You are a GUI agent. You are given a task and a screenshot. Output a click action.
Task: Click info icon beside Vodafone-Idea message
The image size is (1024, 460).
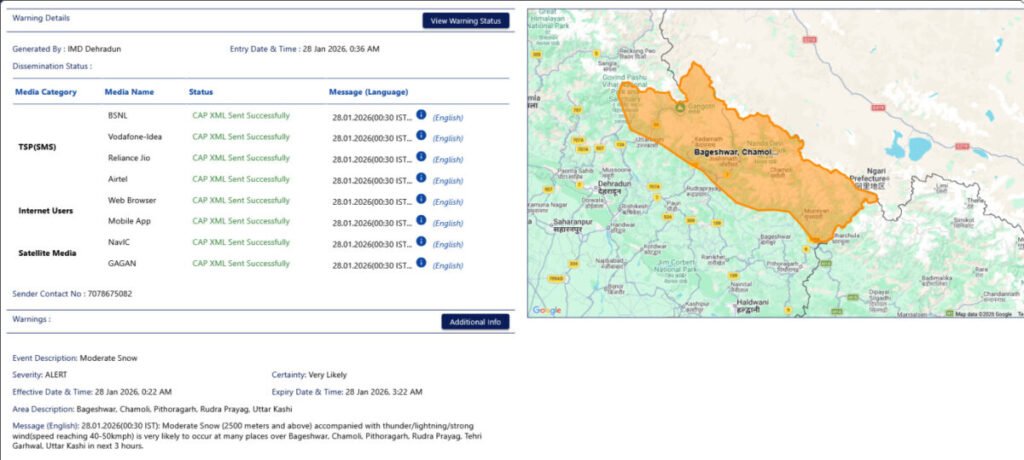pyautogui.click(x=421, y=136)
